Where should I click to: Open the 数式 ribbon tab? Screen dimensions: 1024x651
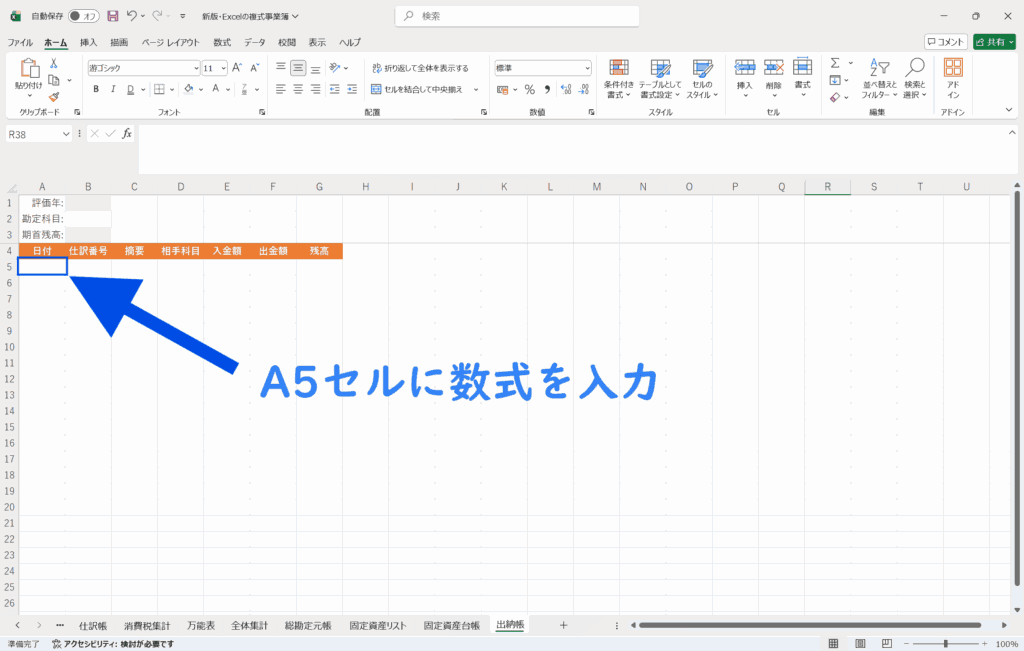221,42
